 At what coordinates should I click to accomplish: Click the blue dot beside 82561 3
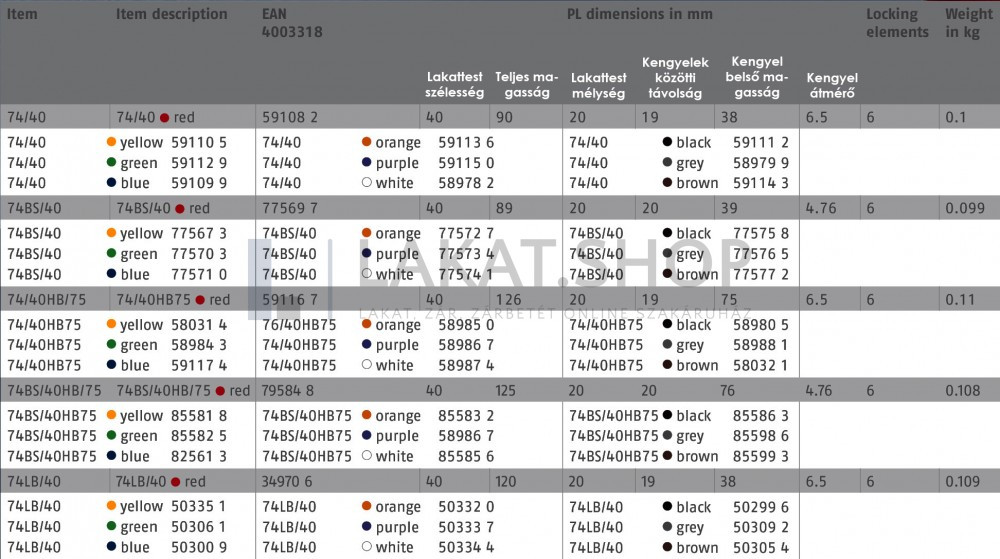click(x=111, y=456)
